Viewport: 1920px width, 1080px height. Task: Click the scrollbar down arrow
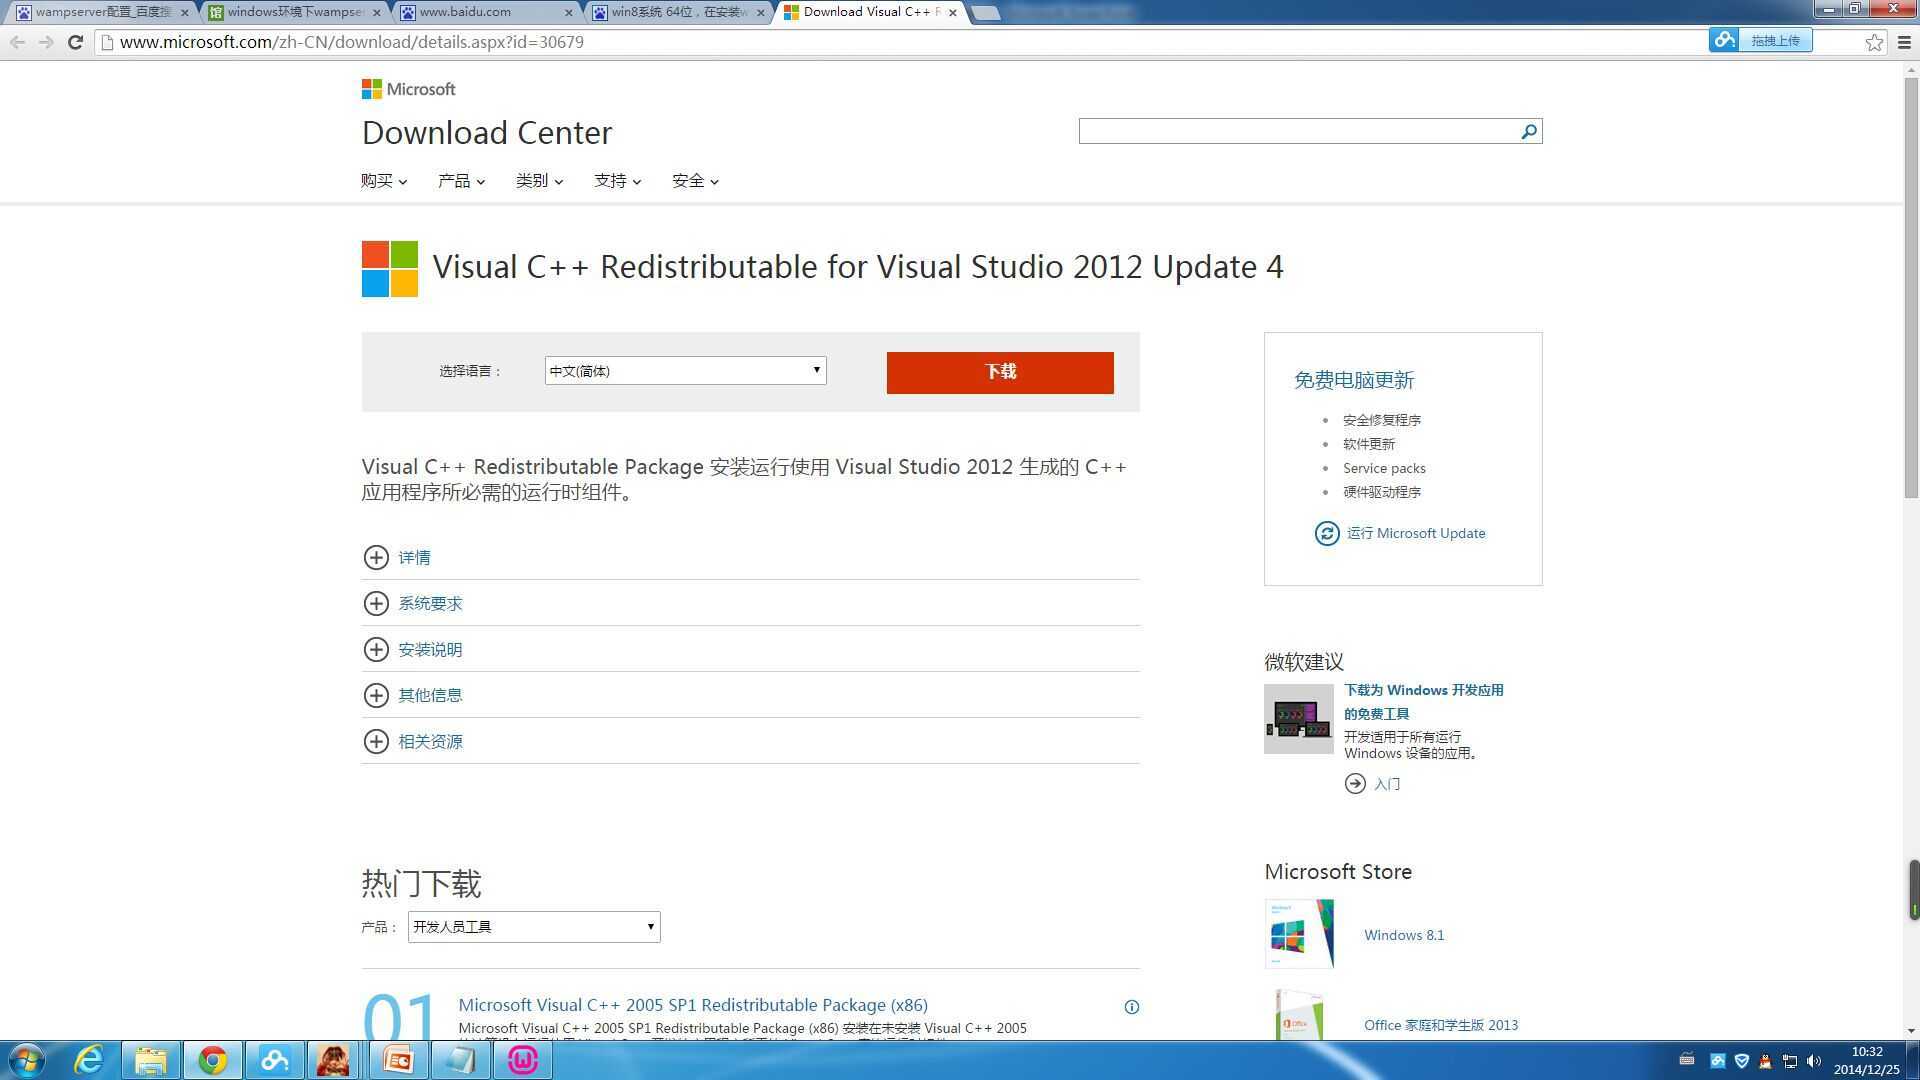click(1912, 1031)
